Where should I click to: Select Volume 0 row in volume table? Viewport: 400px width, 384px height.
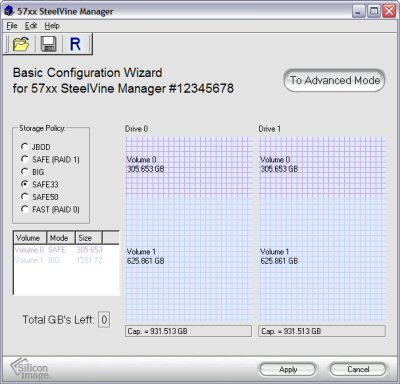[x=66, y=250]
